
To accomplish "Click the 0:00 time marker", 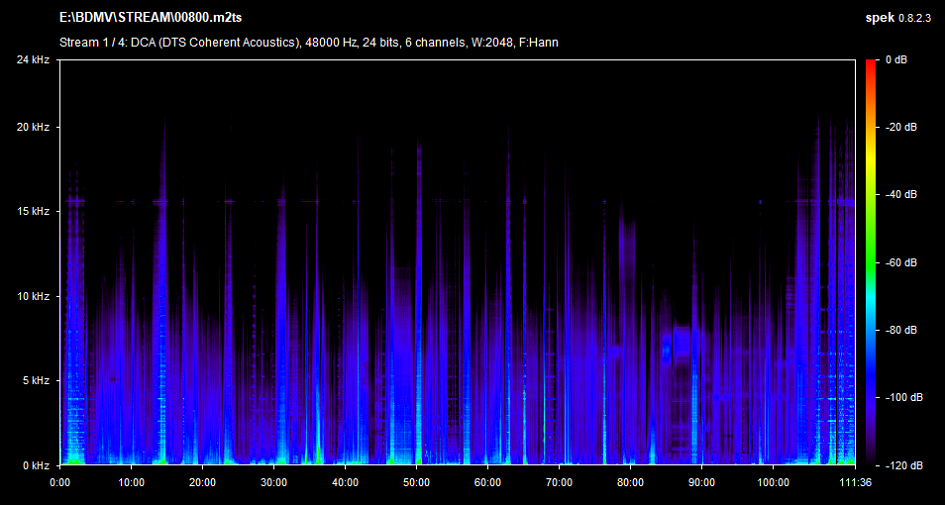I will point(60,482).
